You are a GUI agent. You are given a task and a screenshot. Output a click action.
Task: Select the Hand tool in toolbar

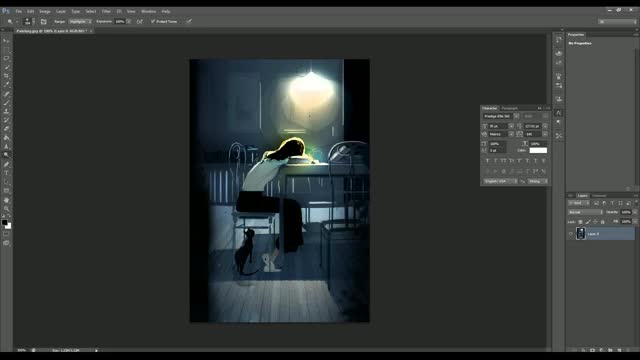pyautogui.click(x=6, y=200)
